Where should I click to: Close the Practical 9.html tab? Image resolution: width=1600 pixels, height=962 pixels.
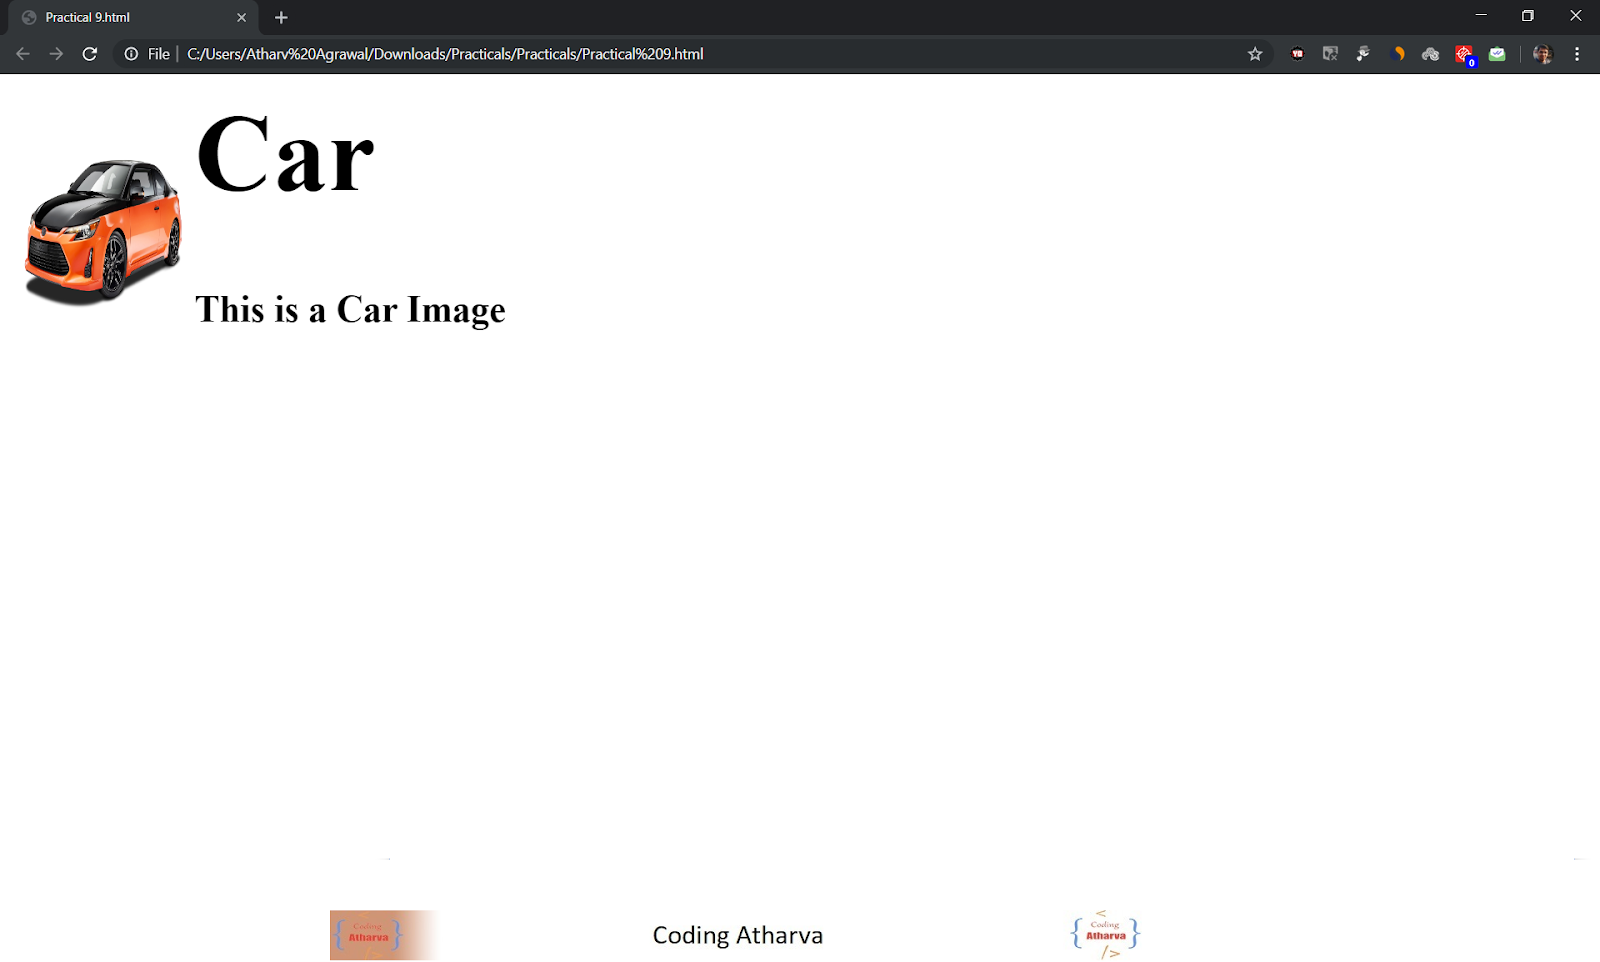pyautogui.click(x=241, y=17)
